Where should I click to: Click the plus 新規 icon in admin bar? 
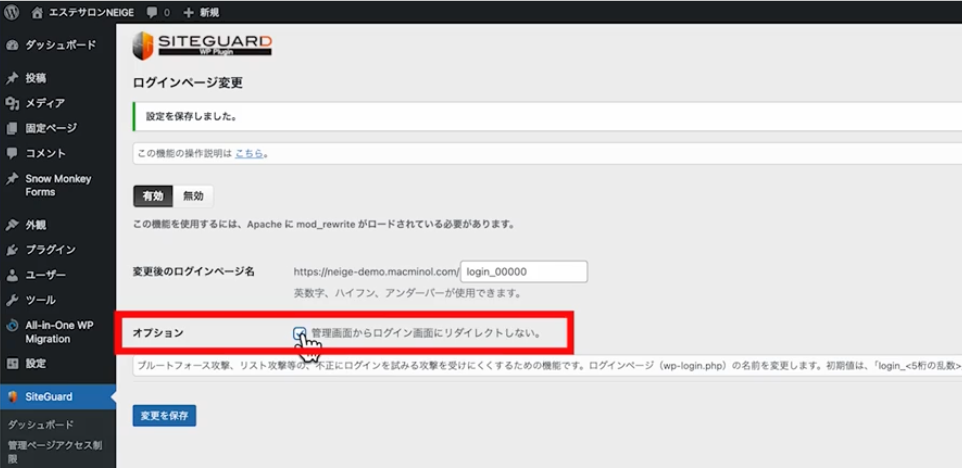(x=188, y=12)
